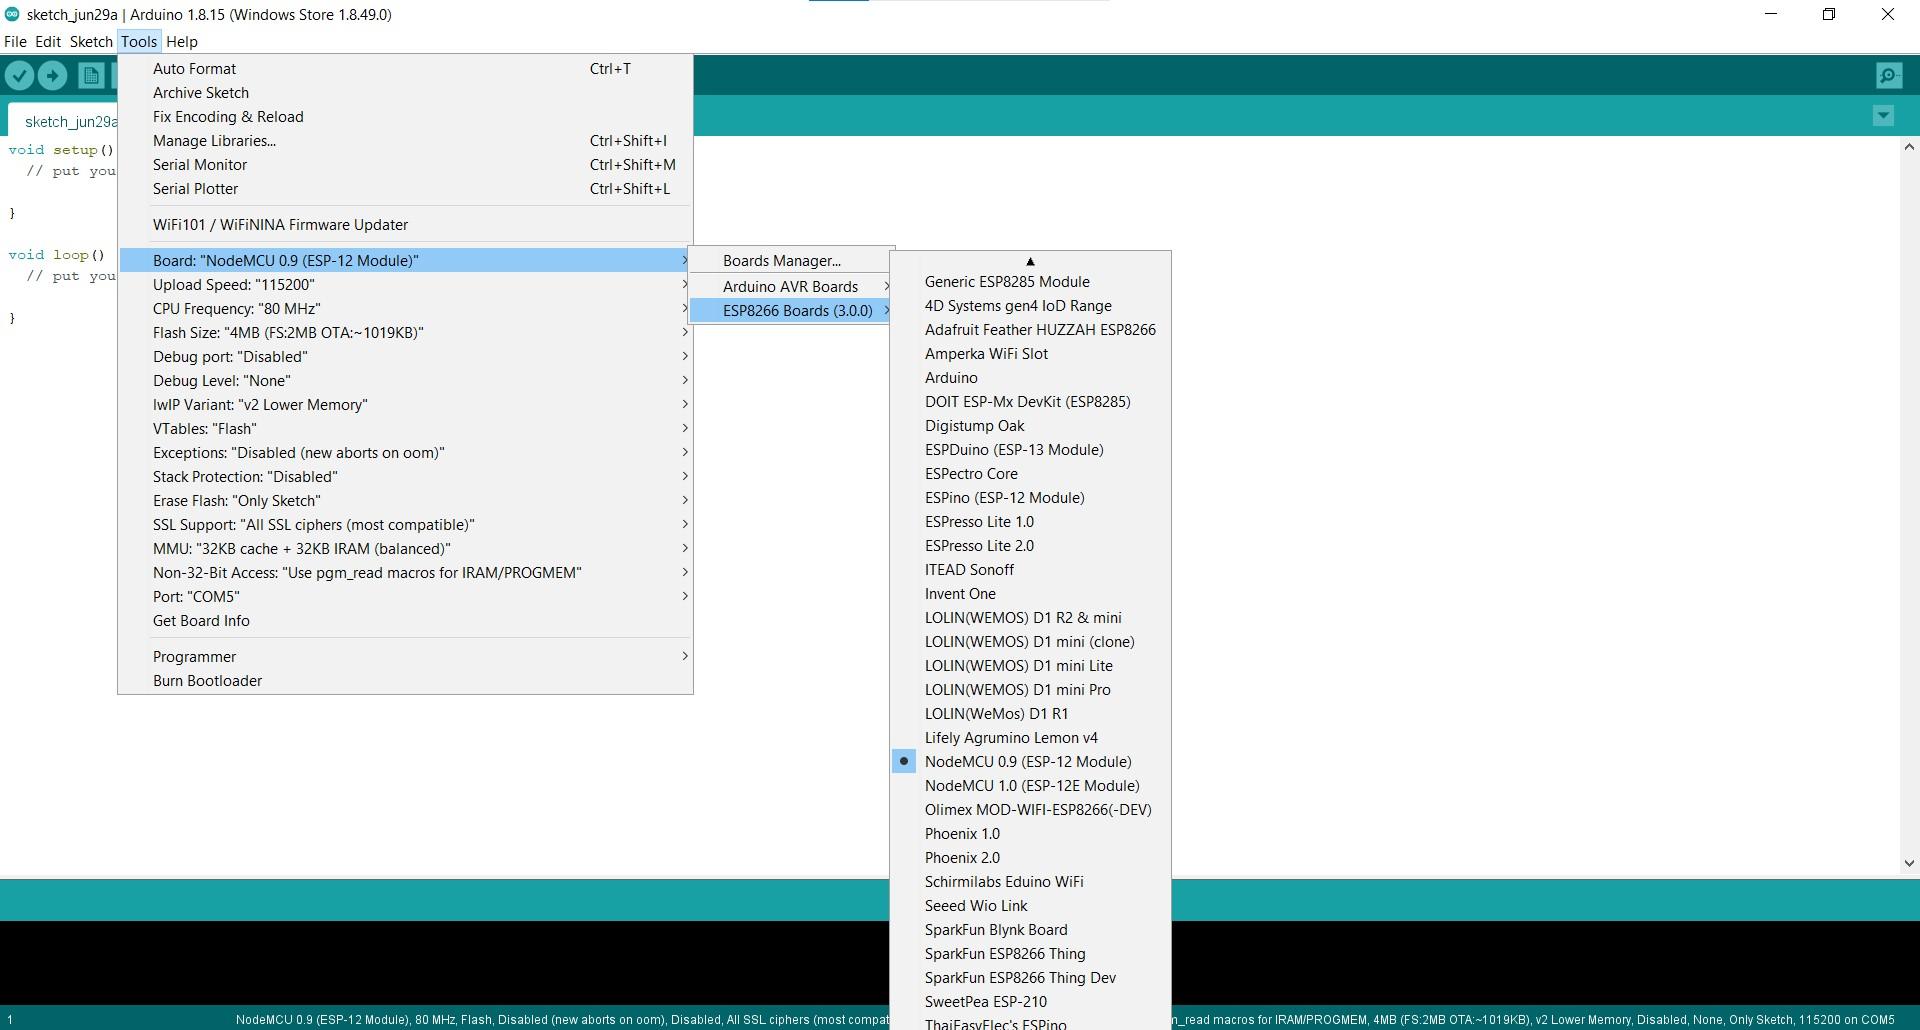Select ITEAD Sonoff board
This screenshot has height=1030, width=1920.
point(1030,570)
